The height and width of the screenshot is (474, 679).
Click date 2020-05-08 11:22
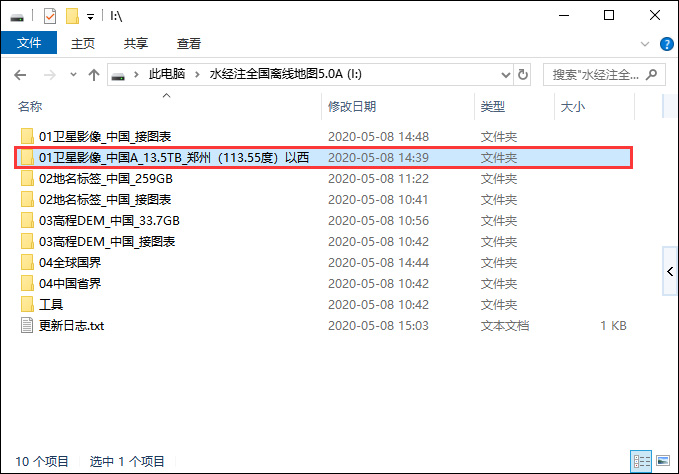click(378, 178)
